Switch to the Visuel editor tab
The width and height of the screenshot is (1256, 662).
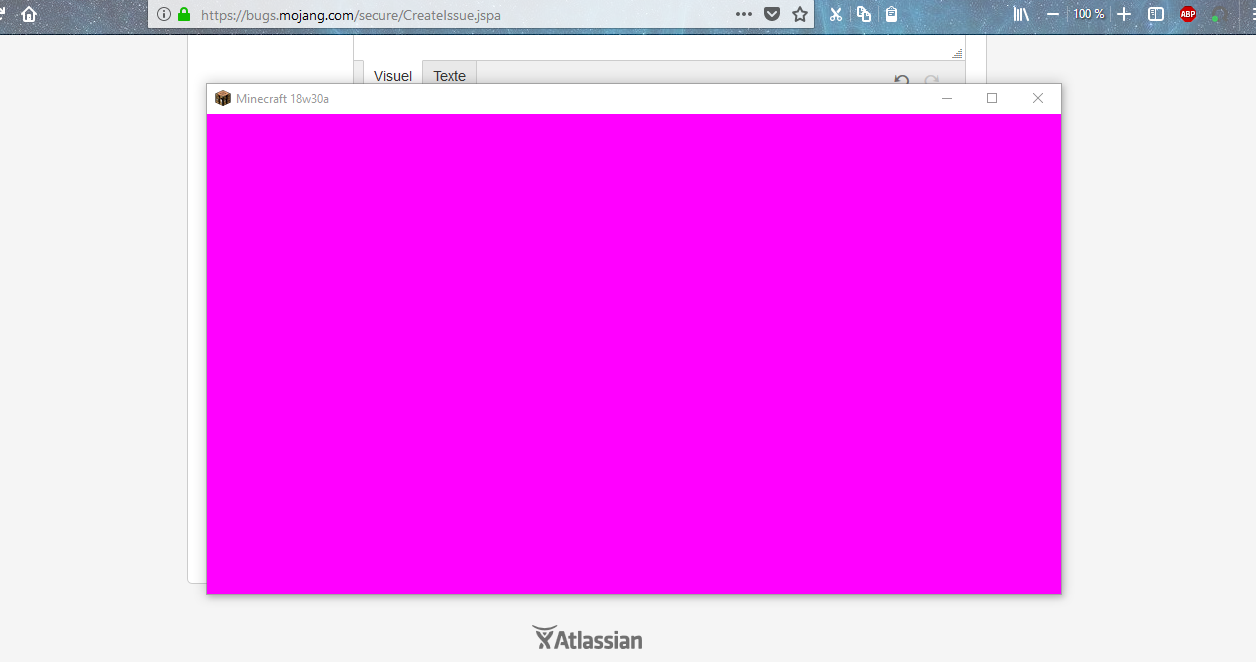point(393,75)
